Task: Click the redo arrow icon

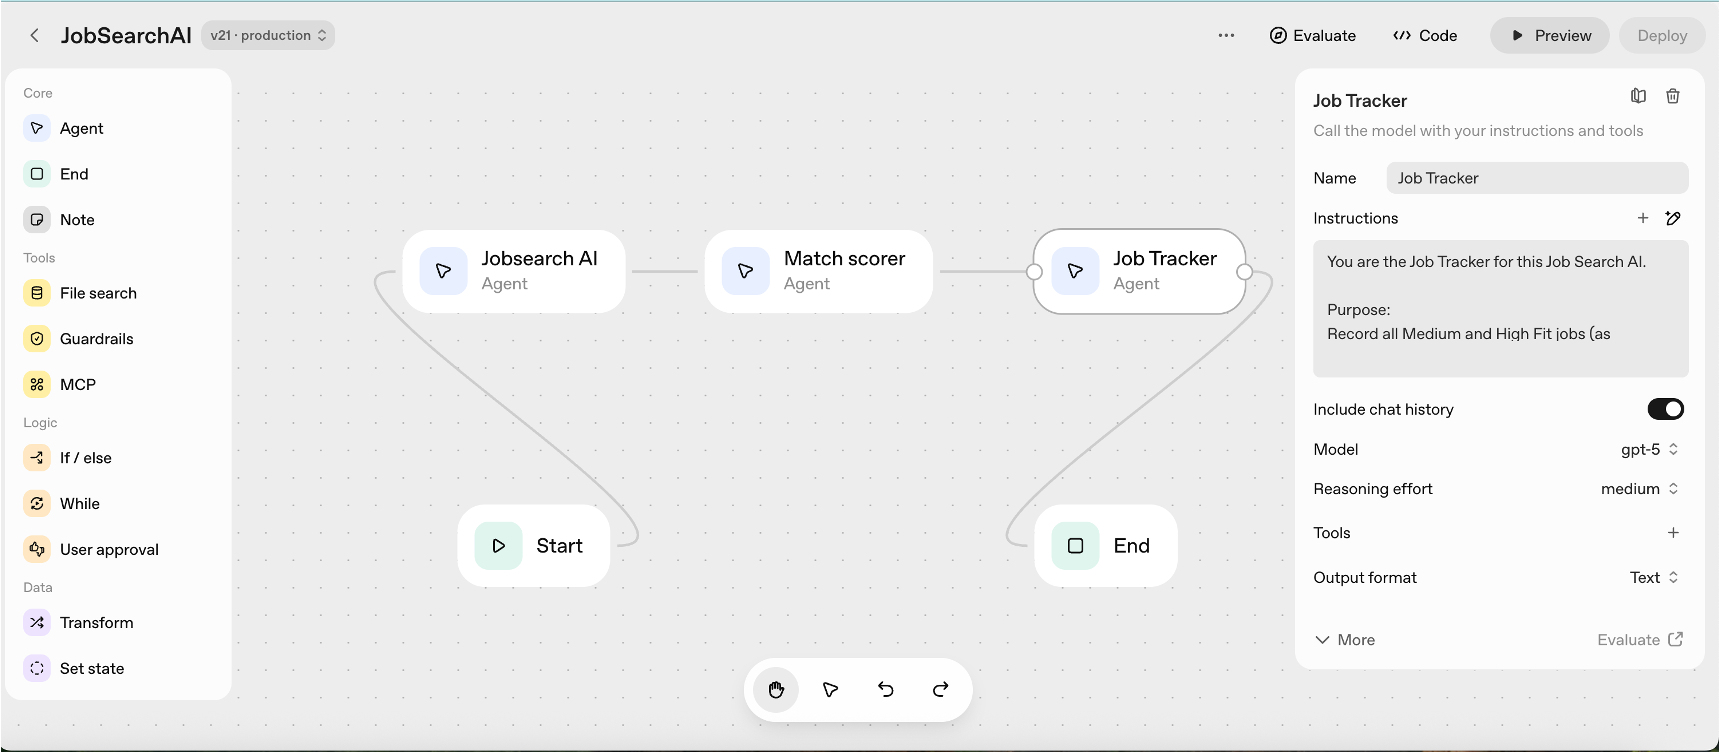Action: click(941, 690)
